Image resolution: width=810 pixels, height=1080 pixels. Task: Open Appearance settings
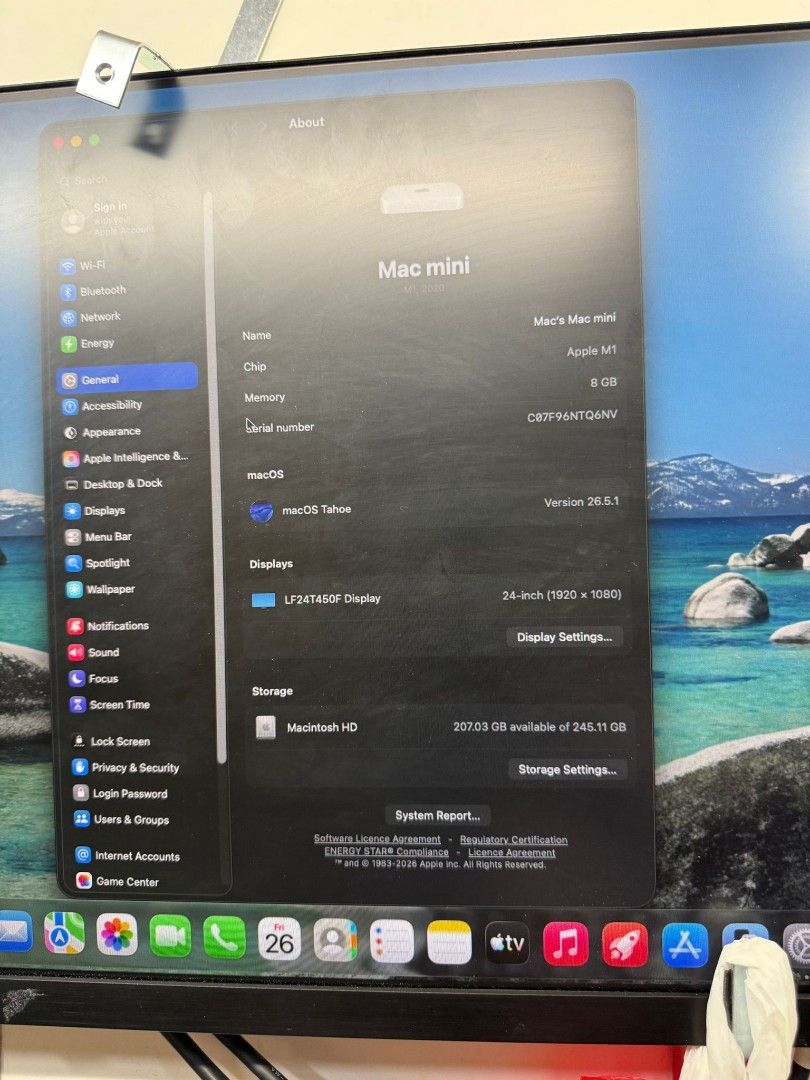click(x=103, y=432)
